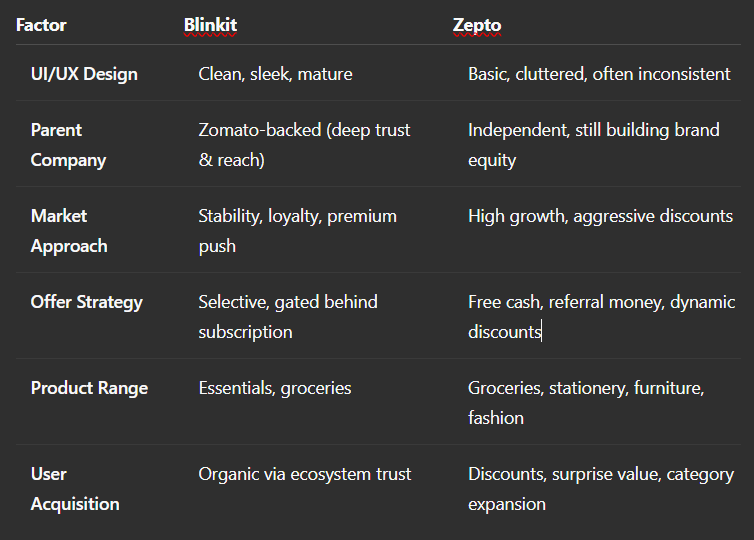Image resolution: width=754 pixels, height=540 pixels.
Task: Select the Offer Strategy row label
Action: pyautogui.click(x=86, y=302)
